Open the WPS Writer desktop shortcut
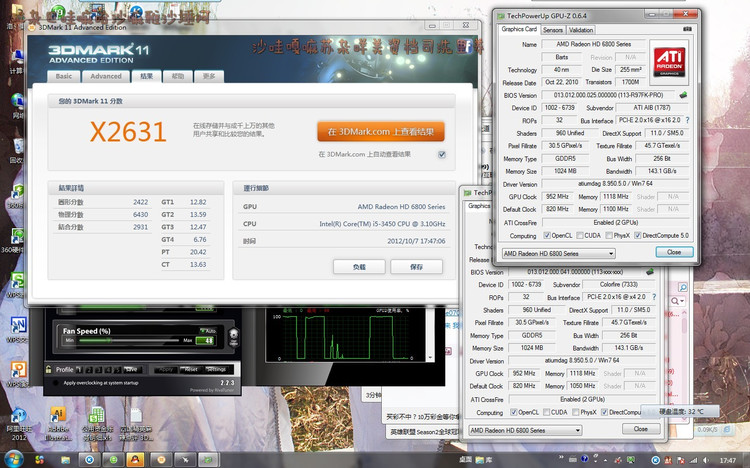Screen dimensions: 750x468 pos(18,325)
